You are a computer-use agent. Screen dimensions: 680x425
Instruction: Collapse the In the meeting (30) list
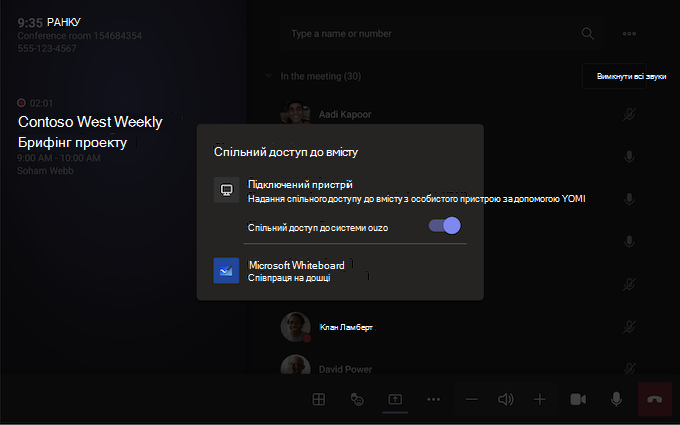click(x=268, y=76)
